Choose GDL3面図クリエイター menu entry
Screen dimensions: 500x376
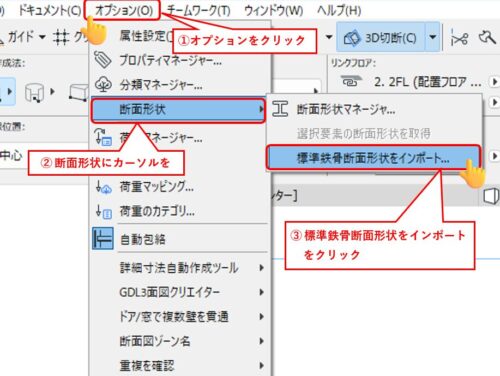[180, 292]
